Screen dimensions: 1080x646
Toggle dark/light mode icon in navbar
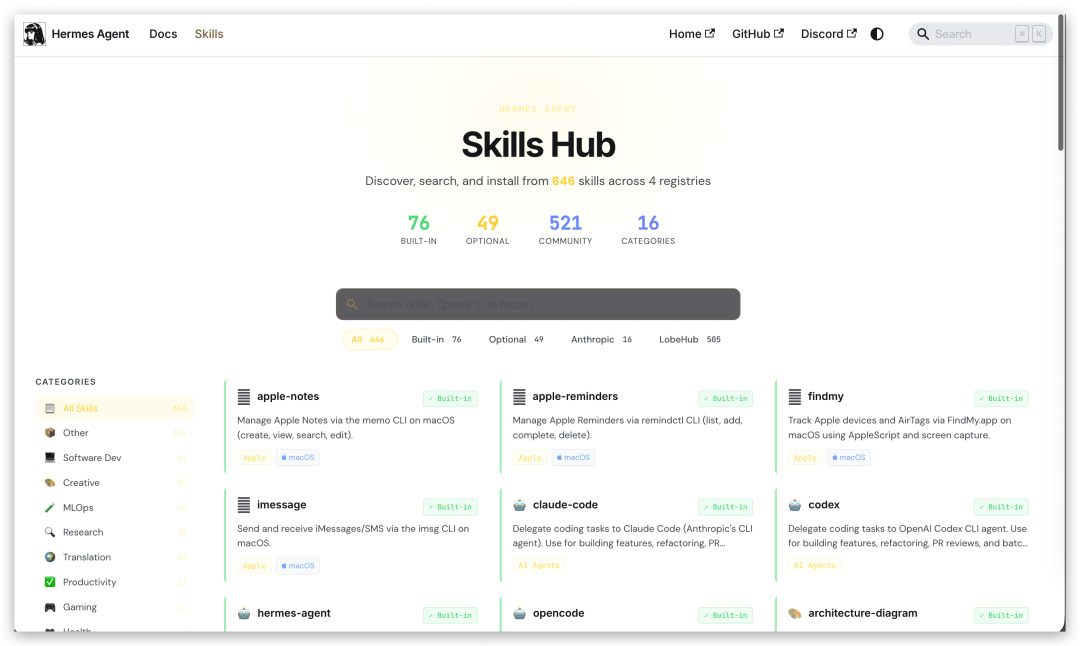[x=877, y=34]
